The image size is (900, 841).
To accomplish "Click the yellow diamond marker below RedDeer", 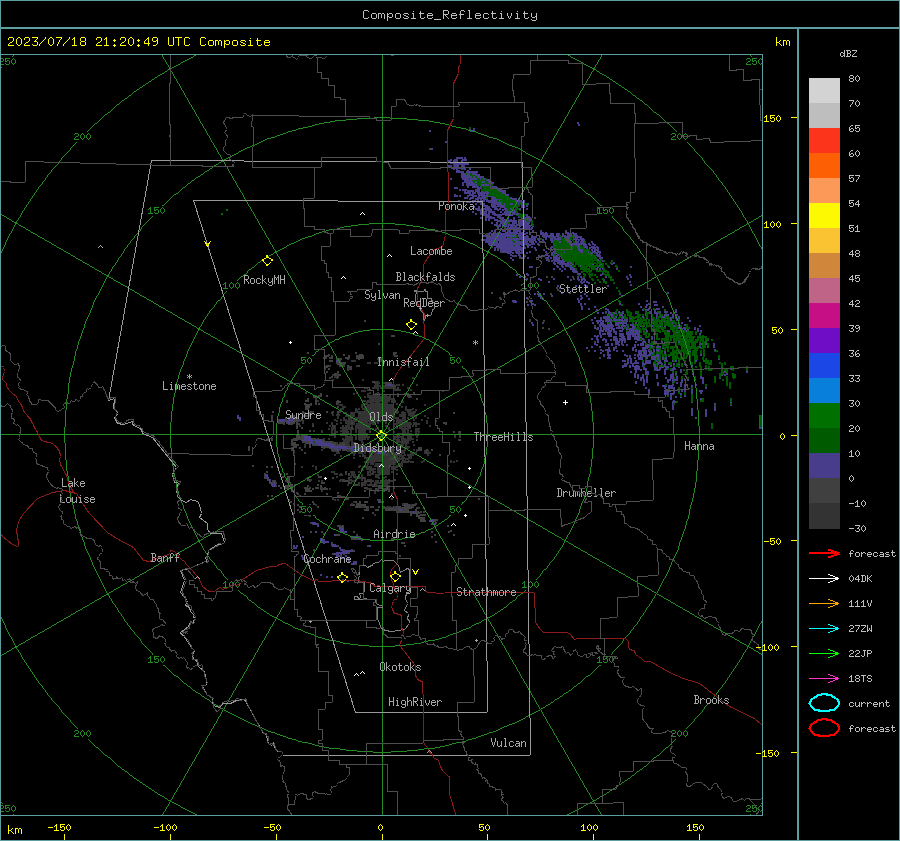I will pyautogui.click(x=411, y=325).
